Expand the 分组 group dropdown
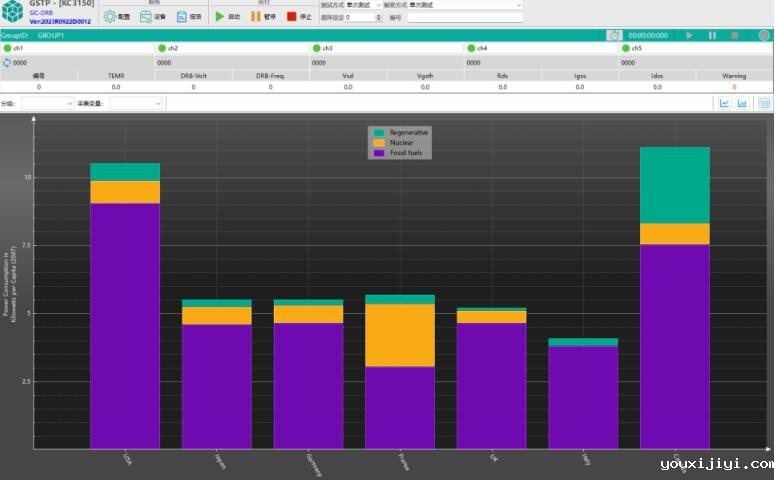Image resolution: width=775 pixels, height=480 pixels. coord(48,103)
